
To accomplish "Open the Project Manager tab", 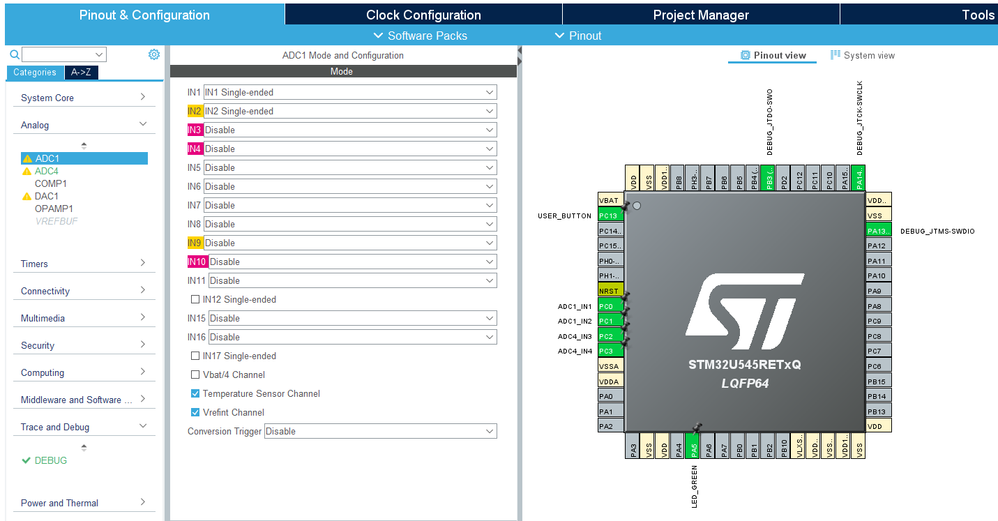I will [700, 15].
